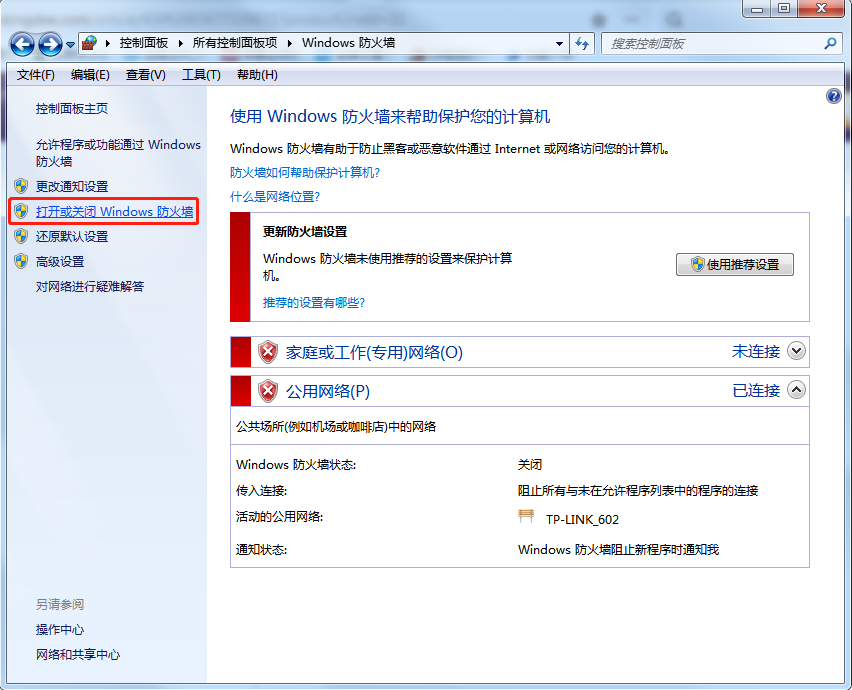The image size is (852, 690).
Task: Click the 另请参阅 heading
Action: click(60, 604)
